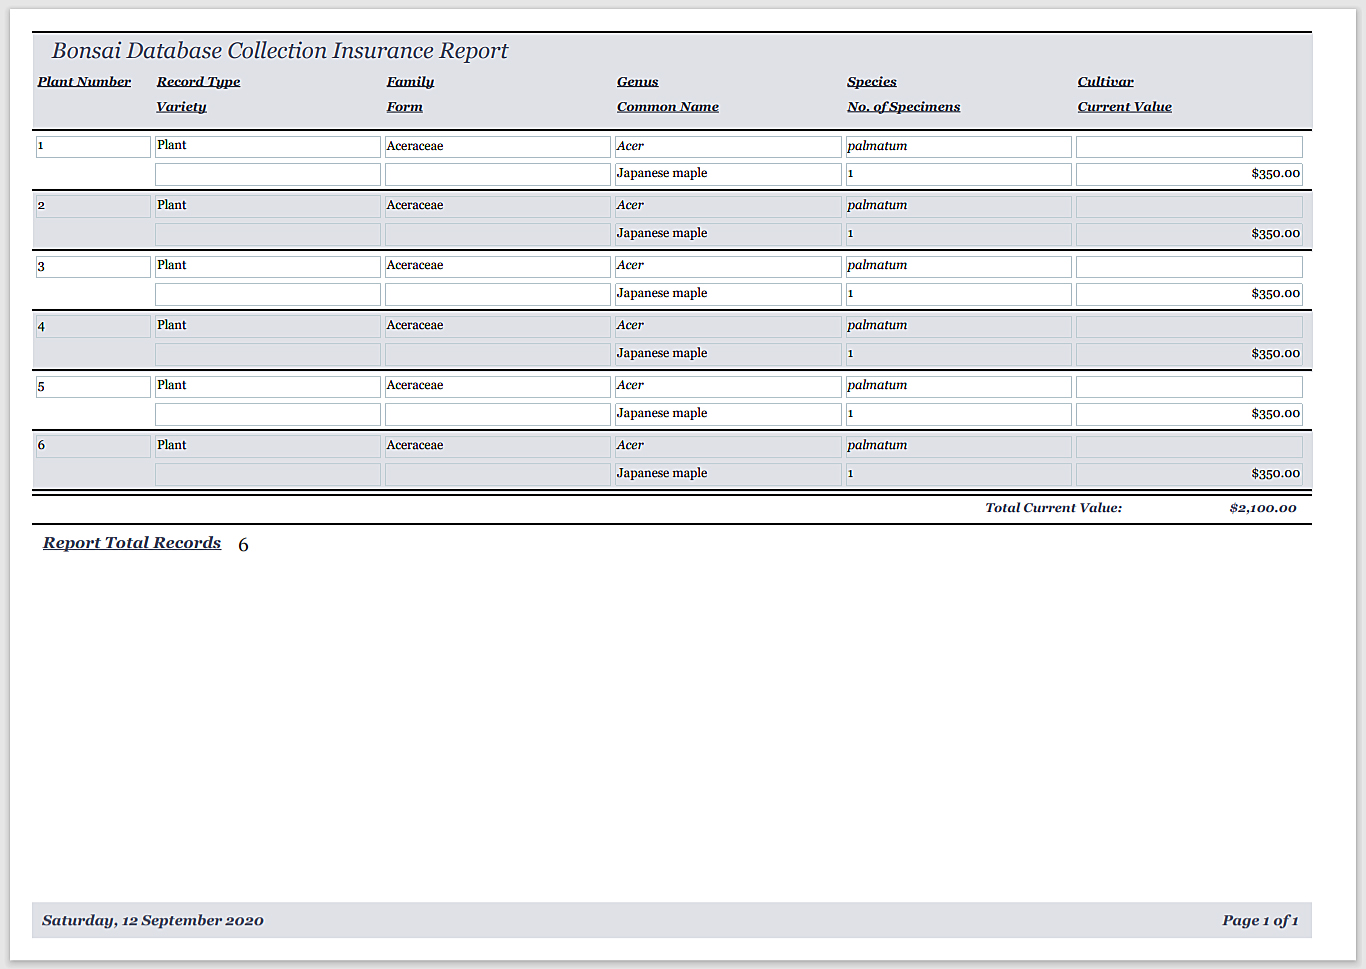Click the report title Bonsai Database Collection Insurance Report
Viewport: 1366px width, 969px height.
click(280, 51)
